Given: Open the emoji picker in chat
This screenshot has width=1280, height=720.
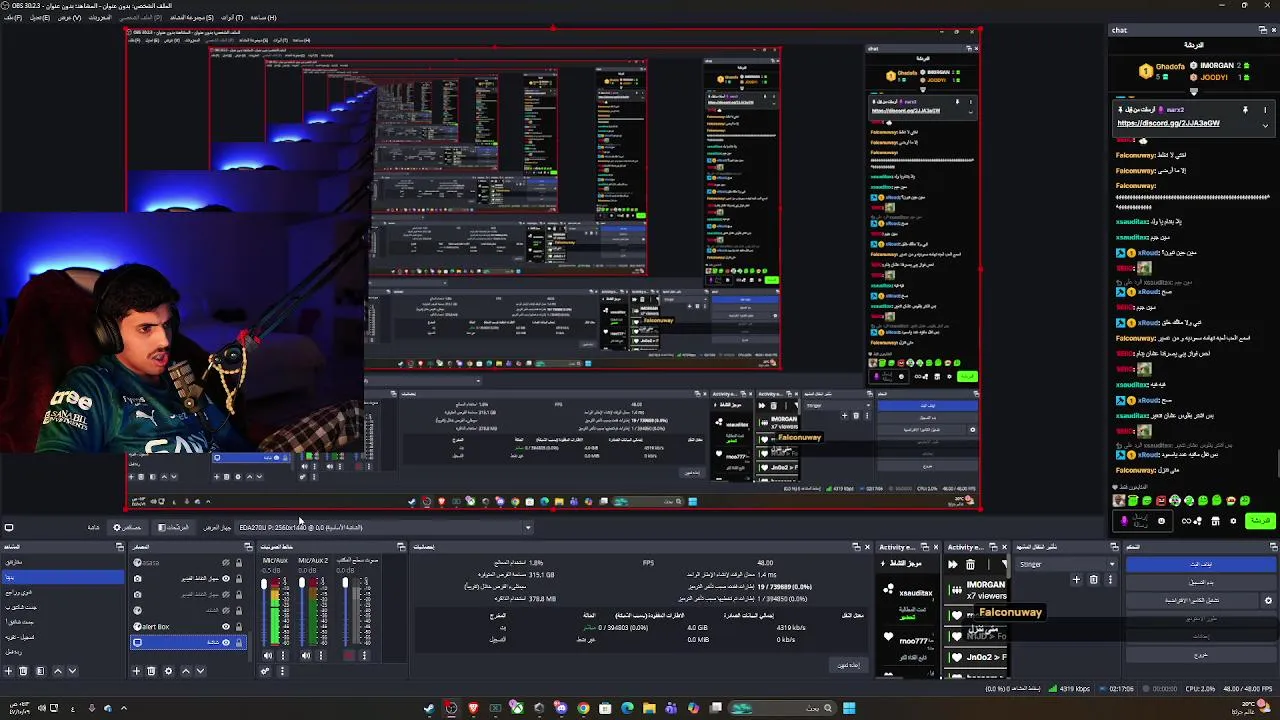Looking at the screenshot, I should pyautogui.click(x=1161, y=521).
